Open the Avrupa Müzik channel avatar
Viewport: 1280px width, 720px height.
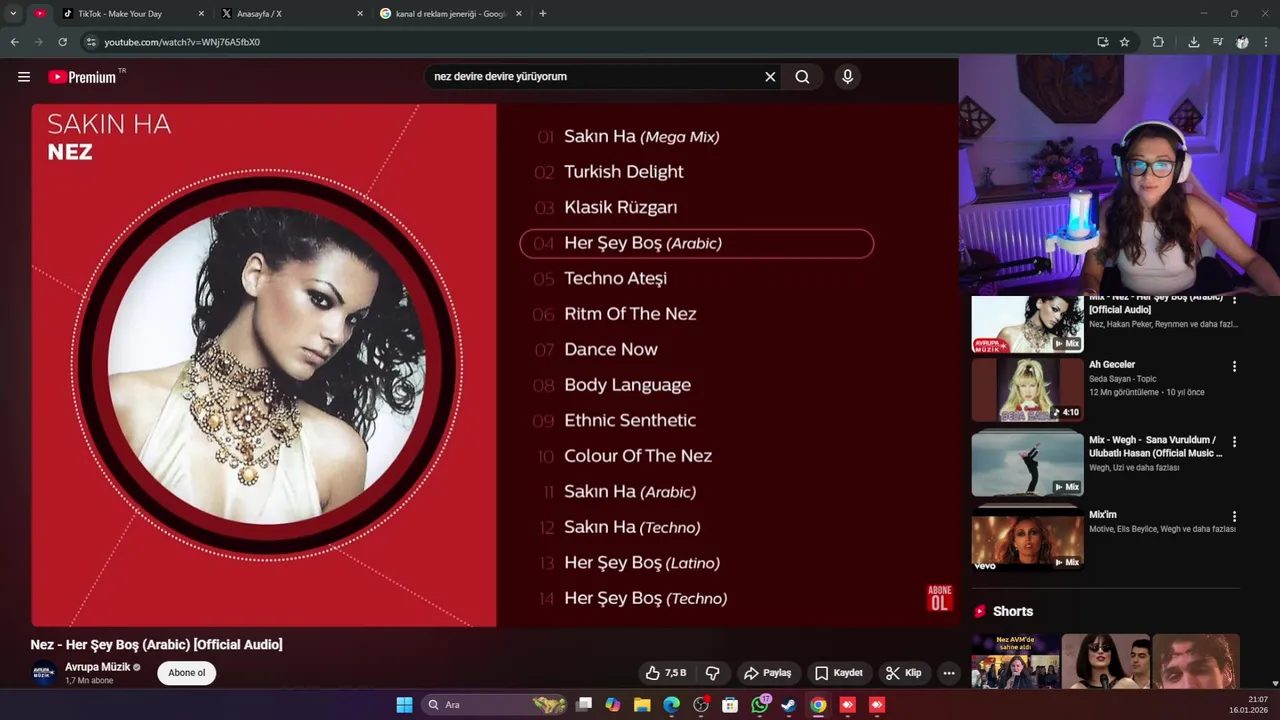[x=43, y=673]
